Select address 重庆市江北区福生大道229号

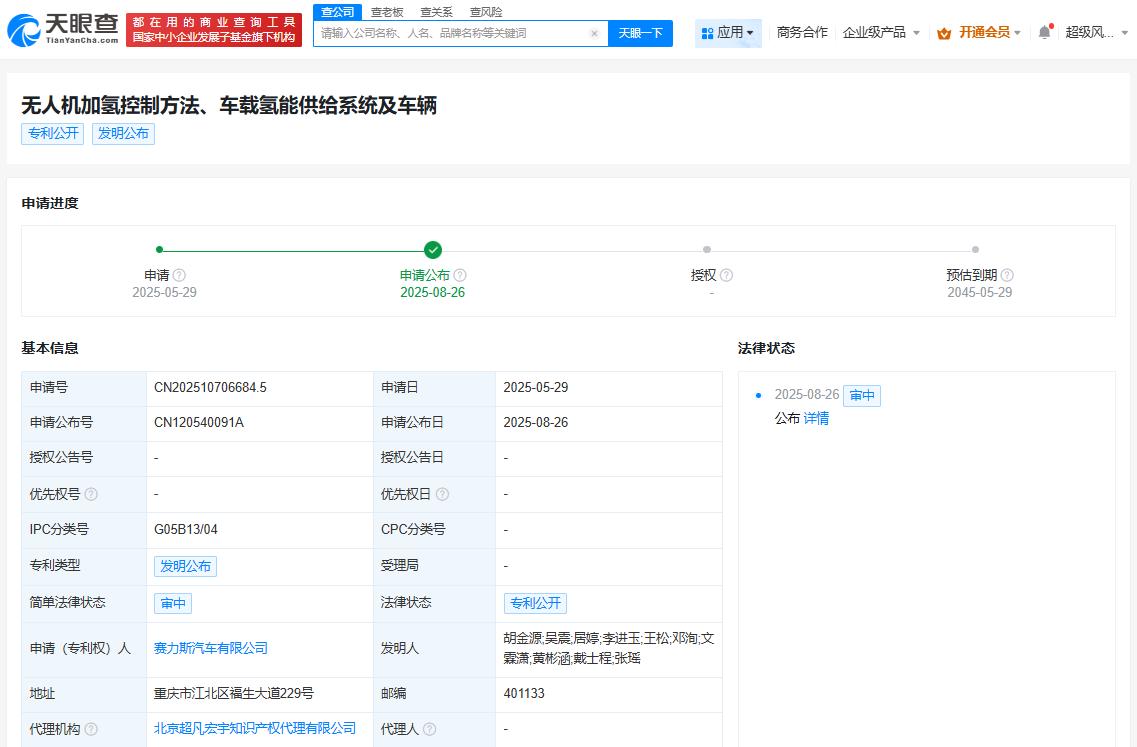click(x=233, y=693)
